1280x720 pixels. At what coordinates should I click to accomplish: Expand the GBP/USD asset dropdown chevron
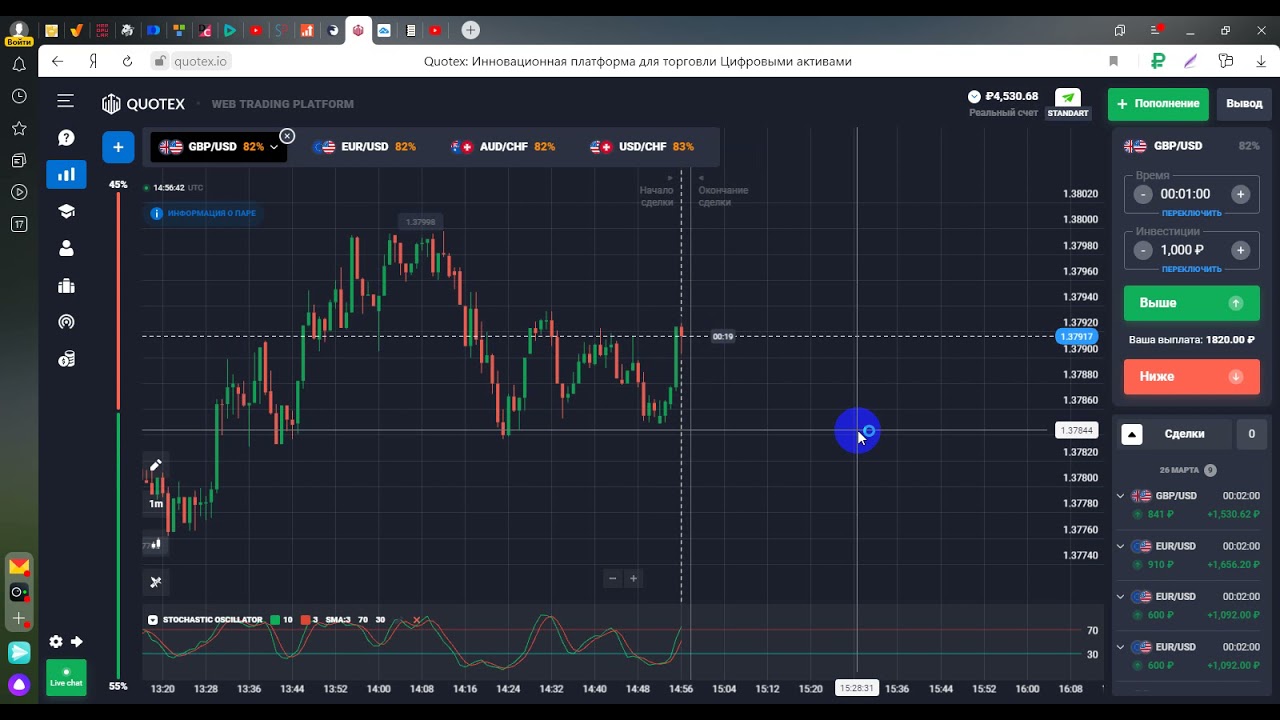click(x=273, y=147)
